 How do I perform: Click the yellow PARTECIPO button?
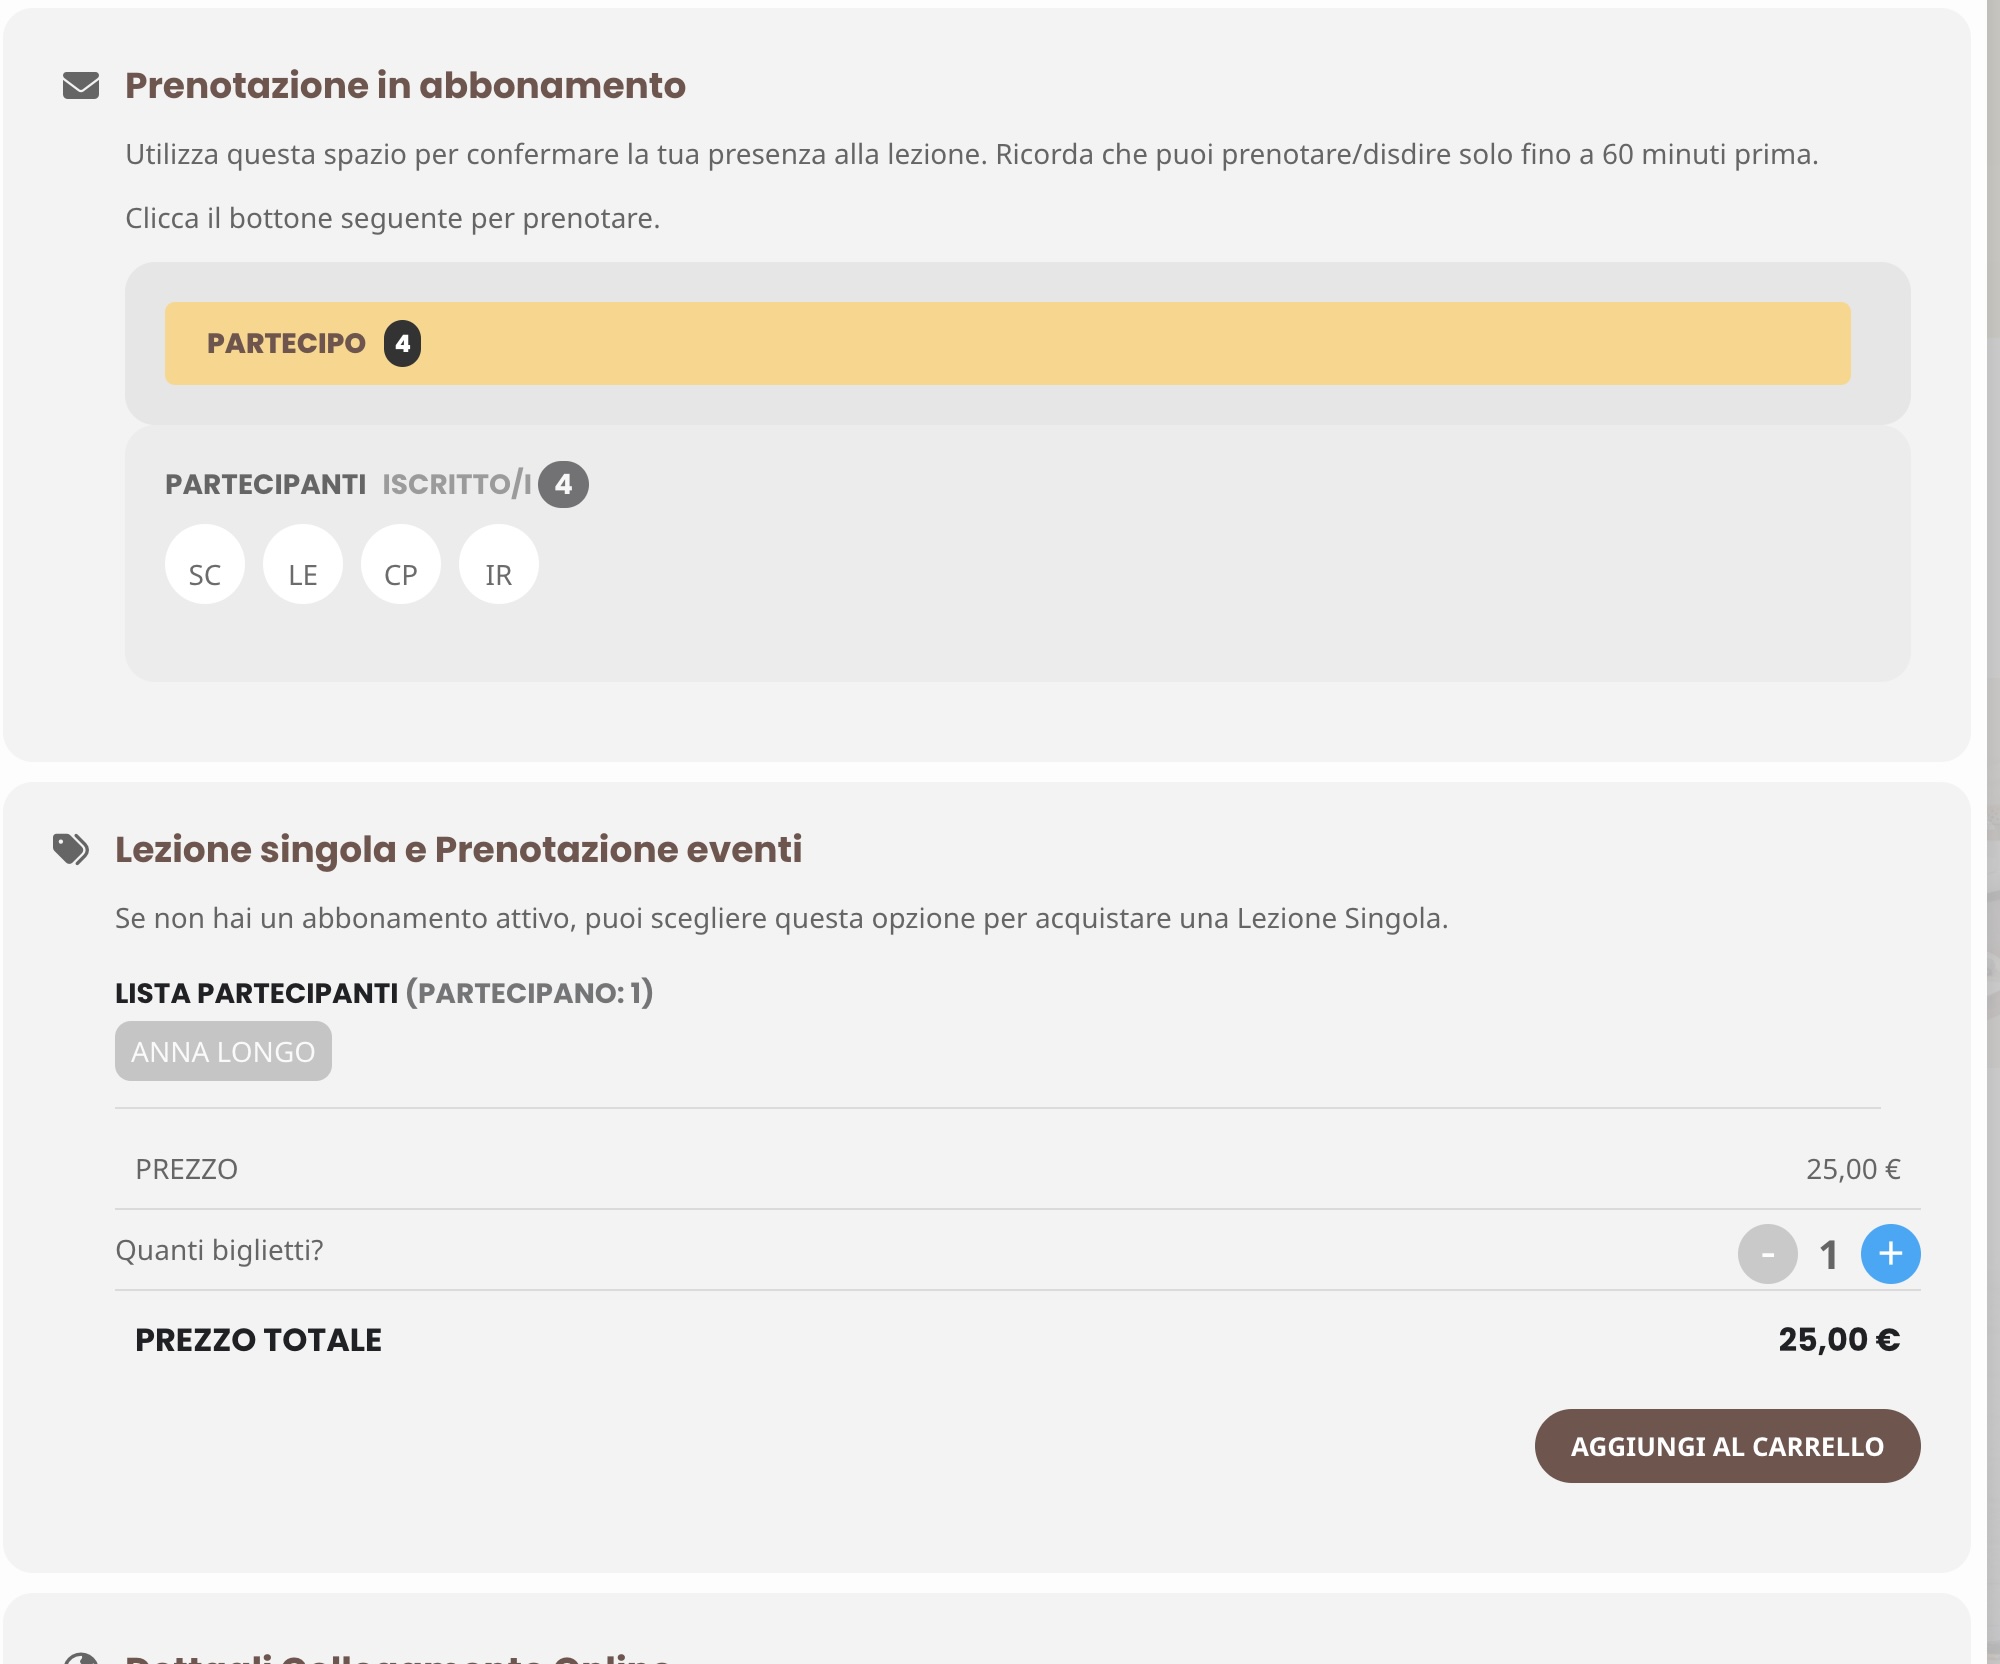point(1008,344)
